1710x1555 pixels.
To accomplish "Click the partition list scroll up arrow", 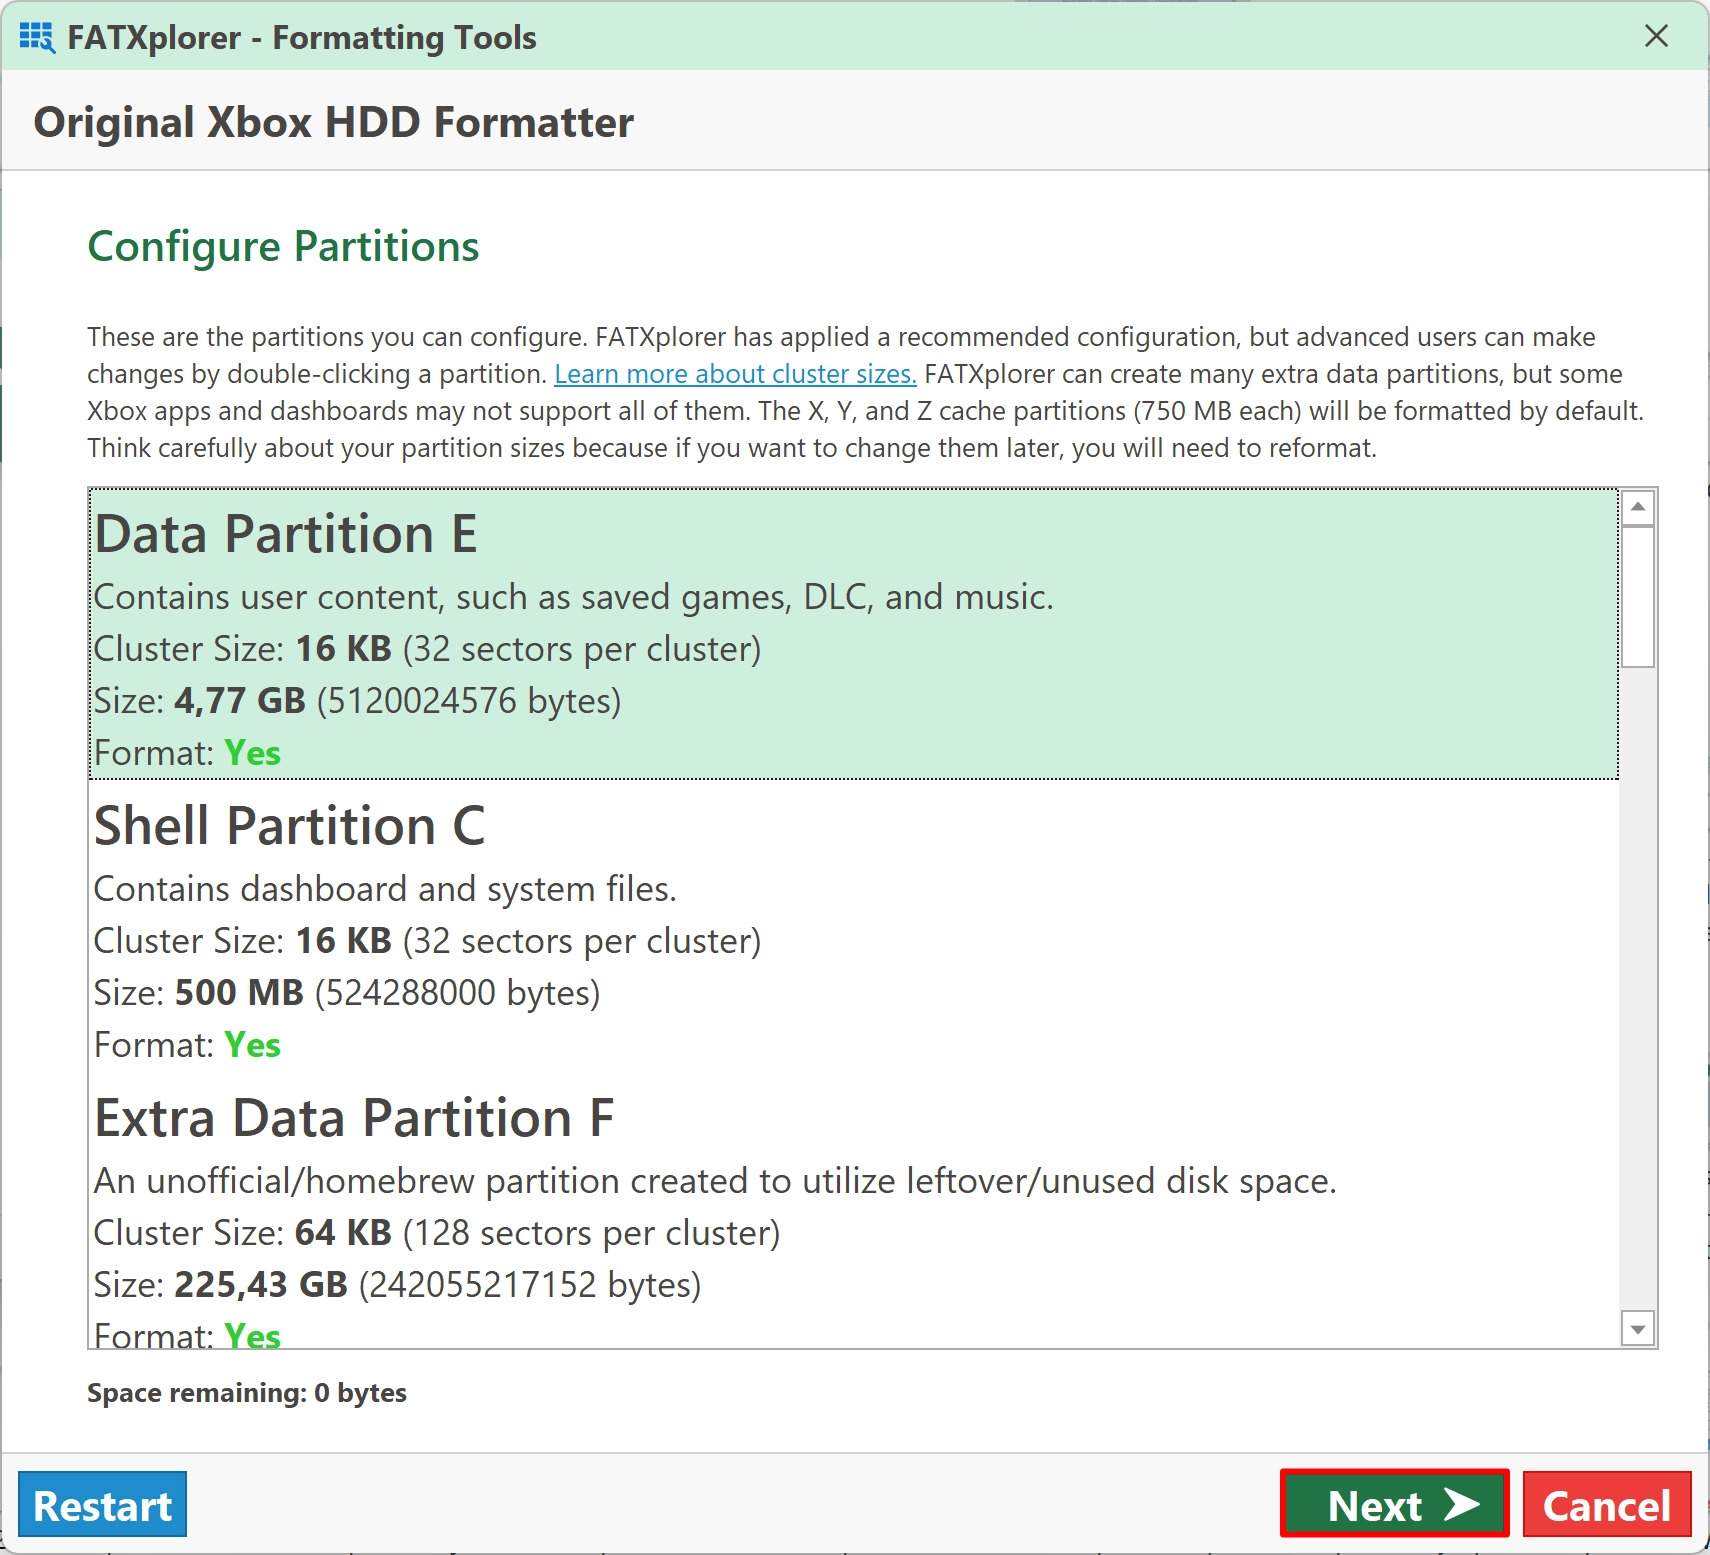I will pos(1638,507).
